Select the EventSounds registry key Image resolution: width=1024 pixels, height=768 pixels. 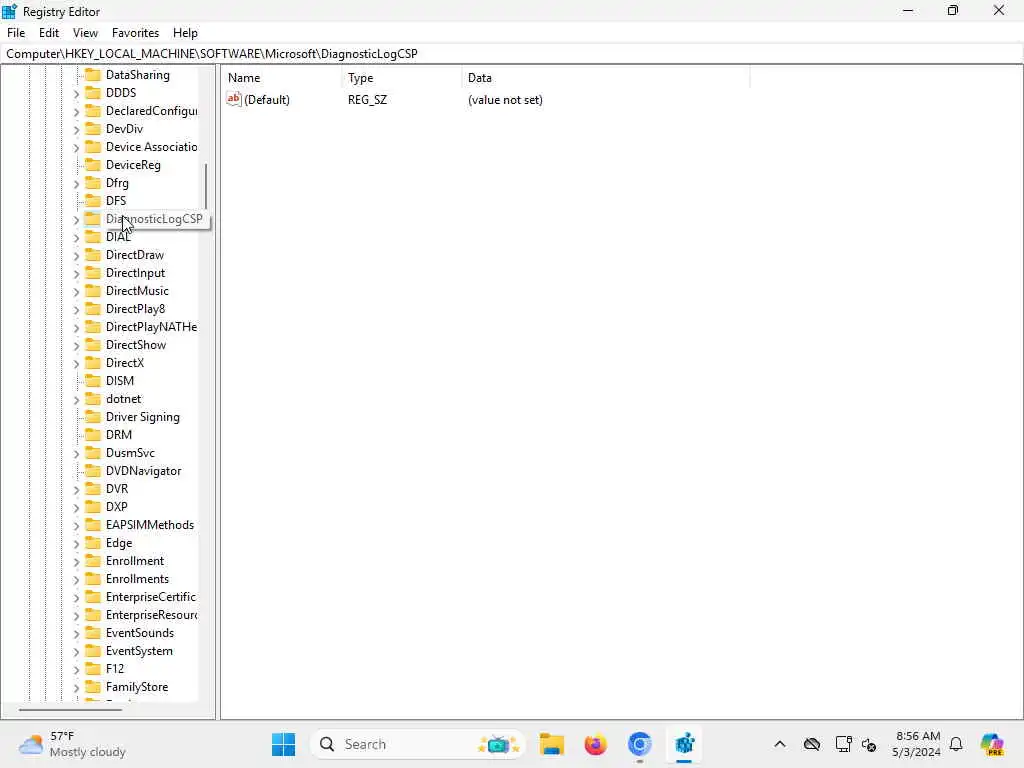click(x=140, y=633)
